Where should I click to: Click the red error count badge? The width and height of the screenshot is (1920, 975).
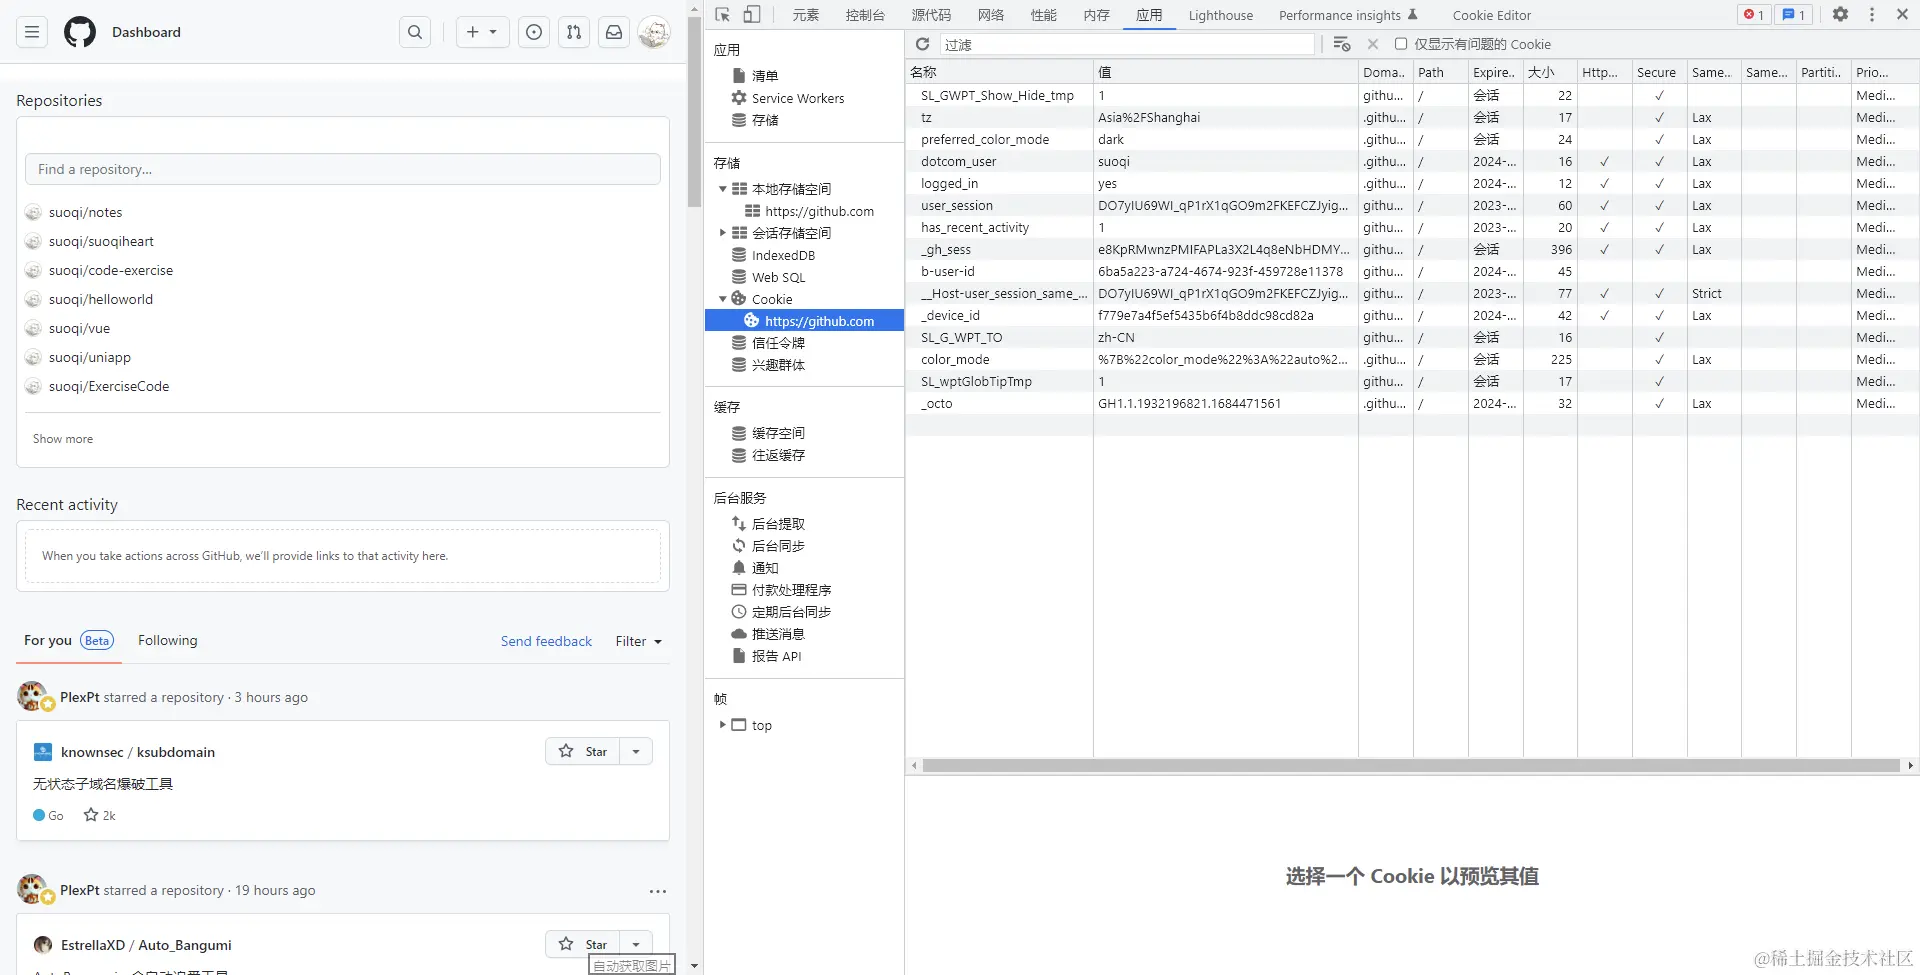click(1753, 14)
